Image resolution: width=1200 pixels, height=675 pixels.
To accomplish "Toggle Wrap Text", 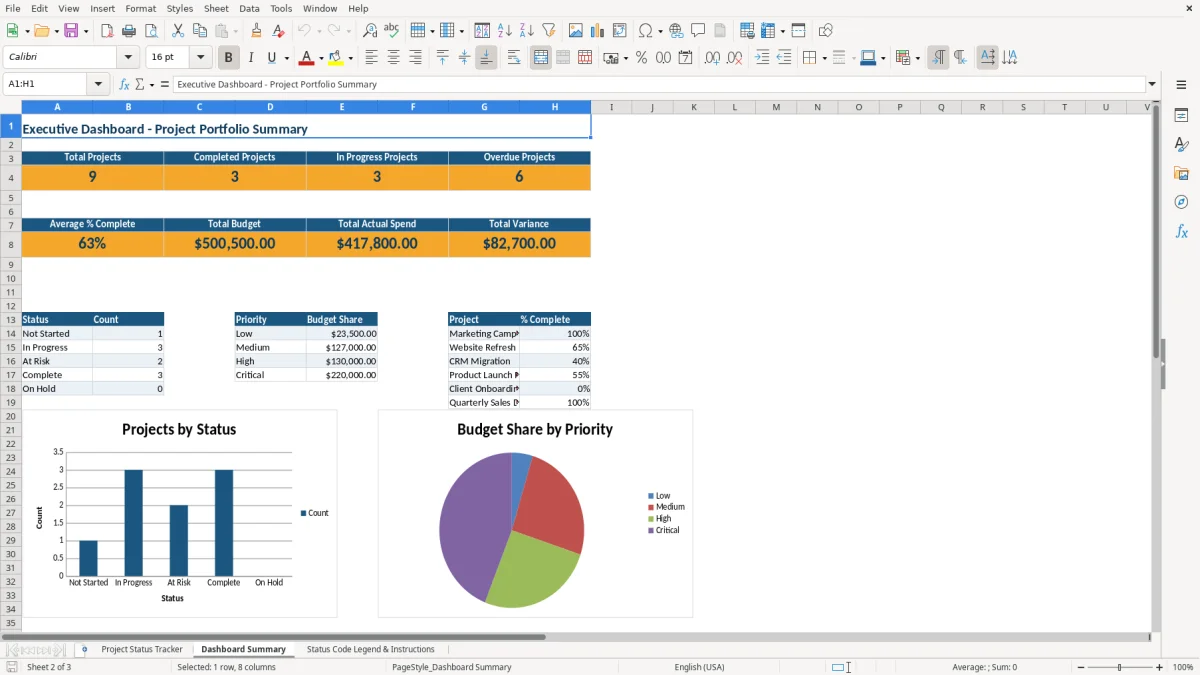I will [514, 58].
